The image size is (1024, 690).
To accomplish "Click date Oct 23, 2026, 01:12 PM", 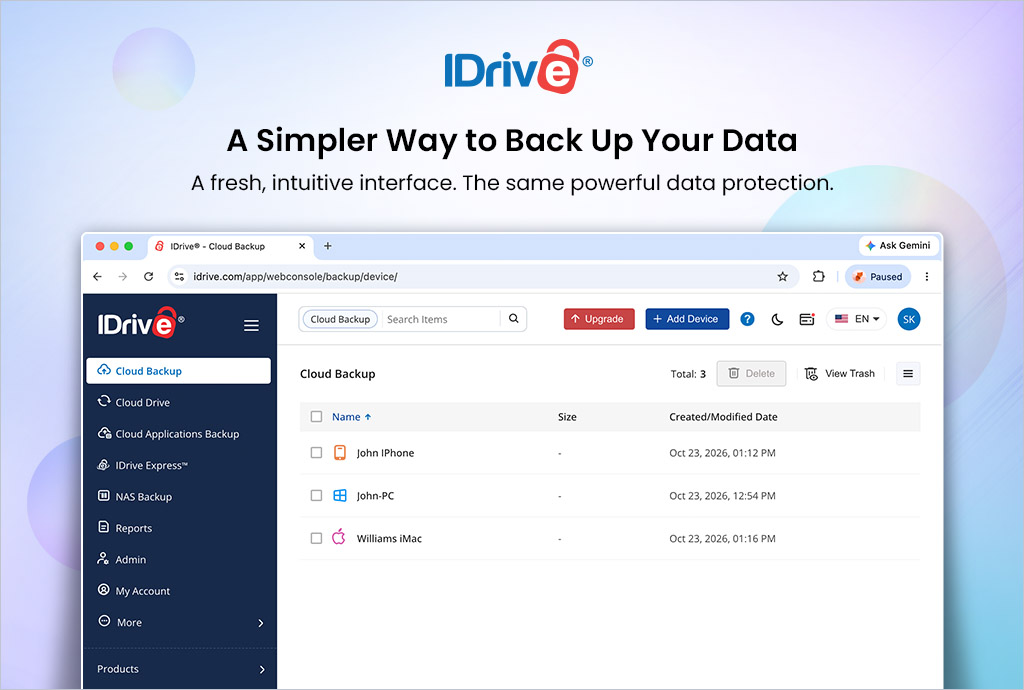I will (x=722, y=453).
